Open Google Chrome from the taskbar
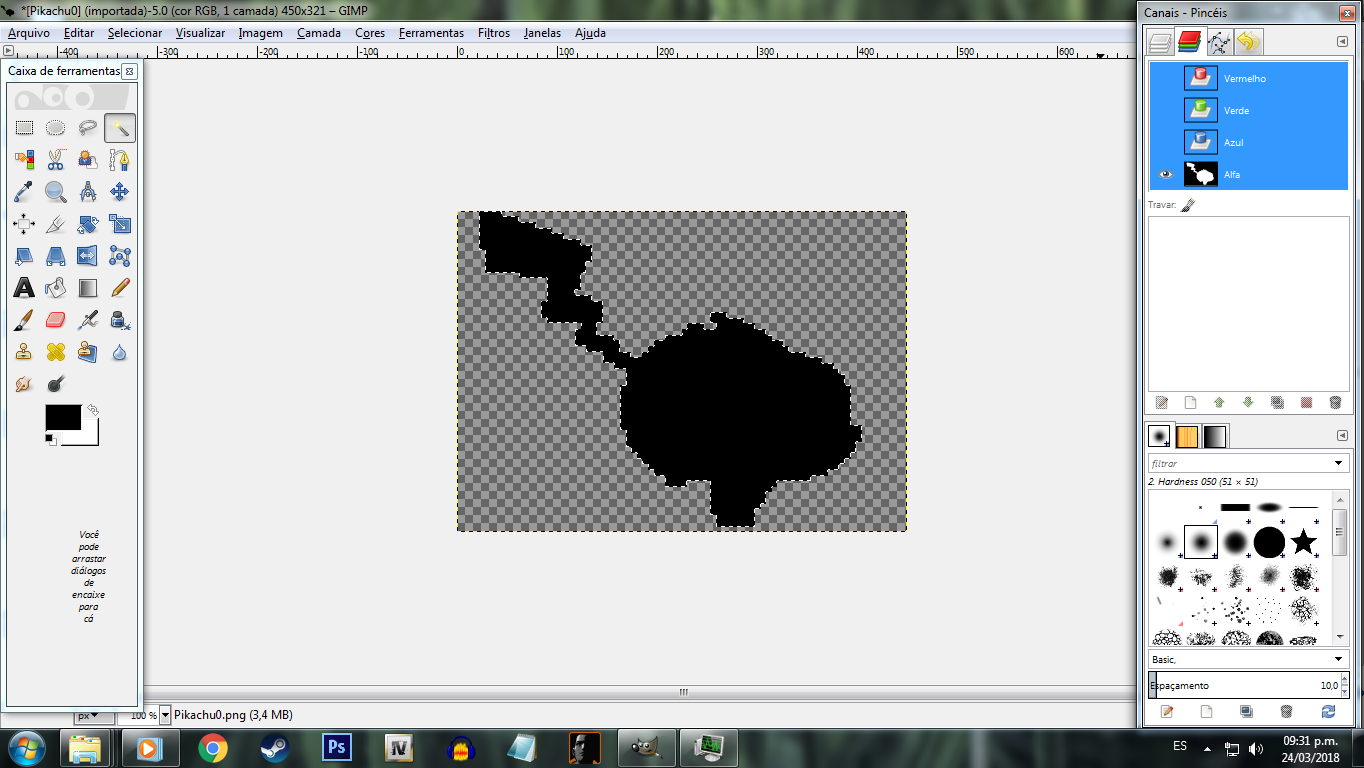 212,748
